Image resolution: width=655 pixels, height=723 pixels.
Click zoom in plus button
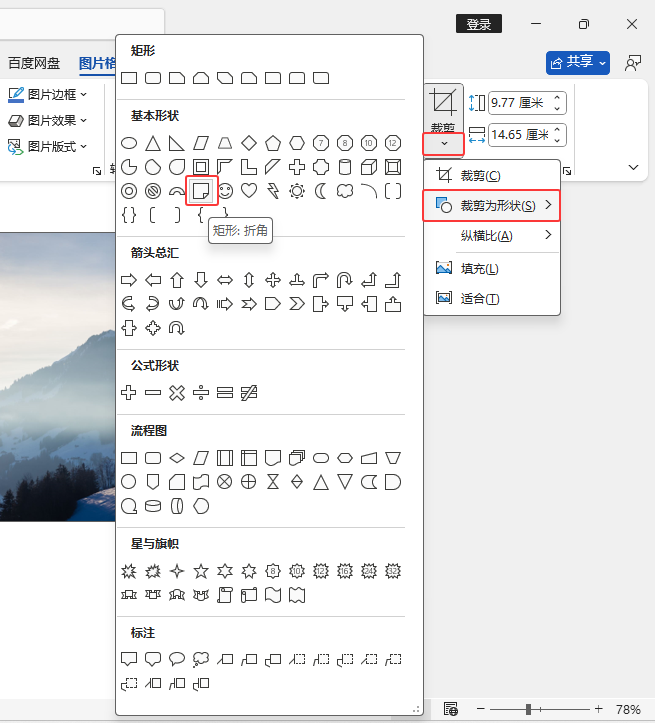(x=598, y=708)
